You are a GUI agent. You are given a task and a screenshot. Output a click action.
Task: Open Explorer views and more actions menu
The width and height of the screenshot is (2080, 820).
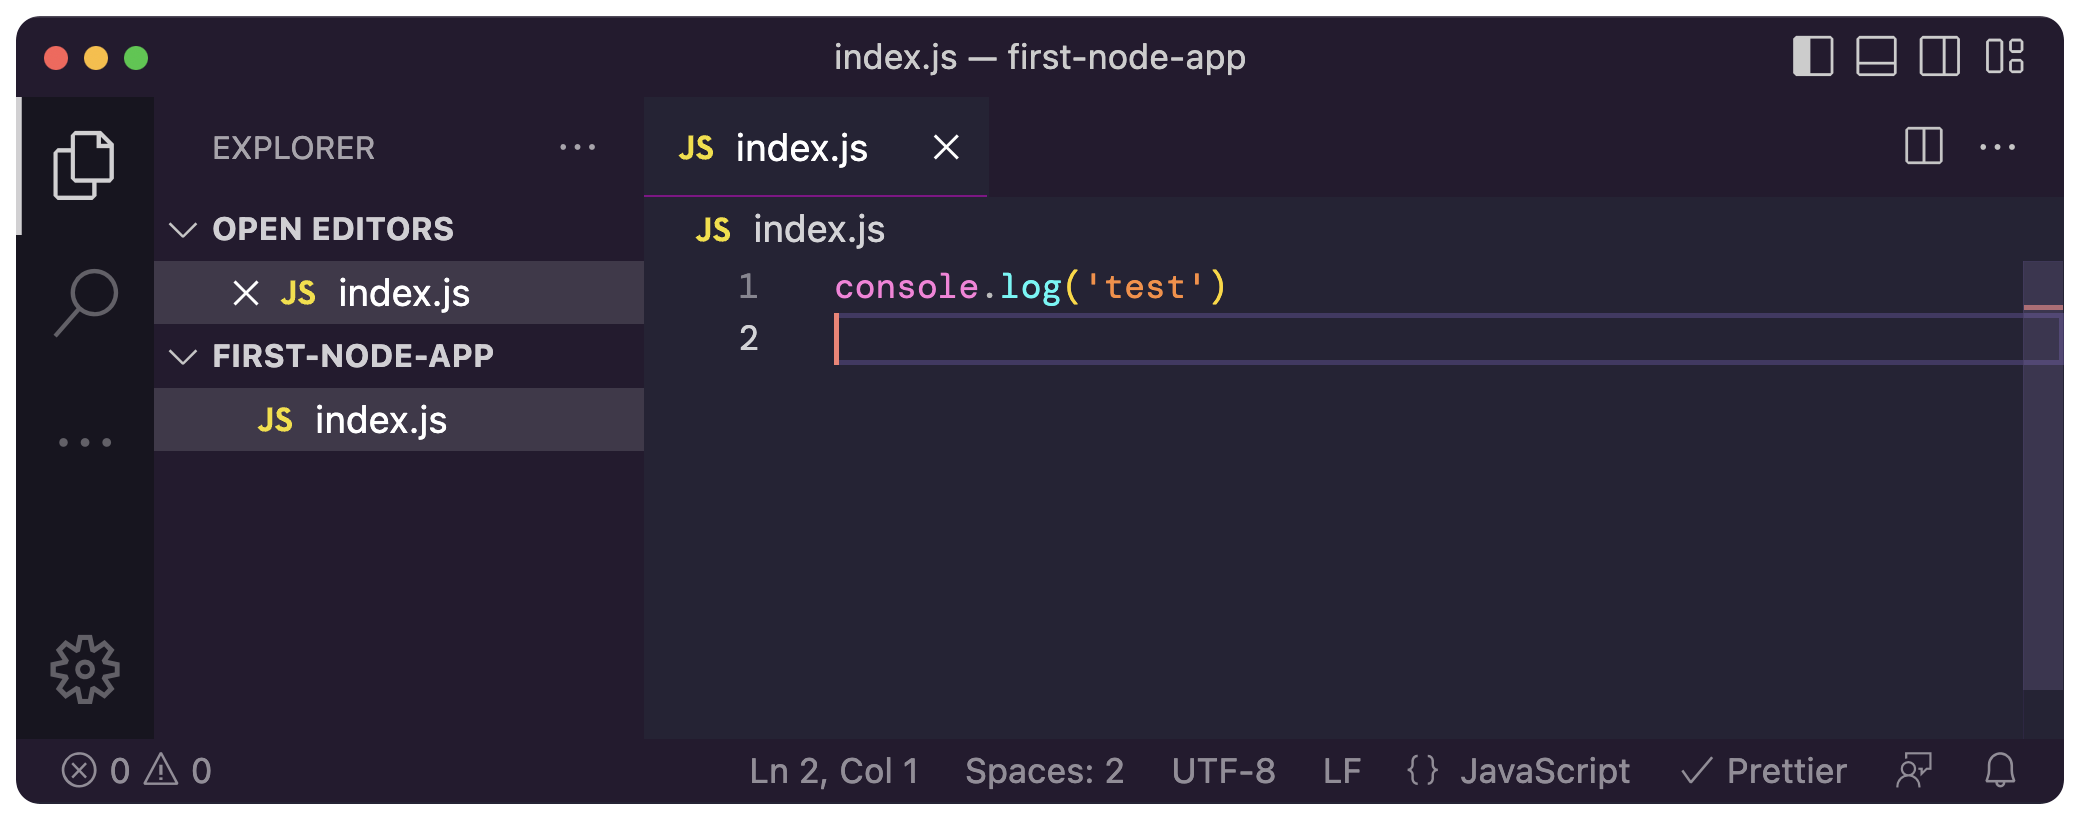[577, 148]
